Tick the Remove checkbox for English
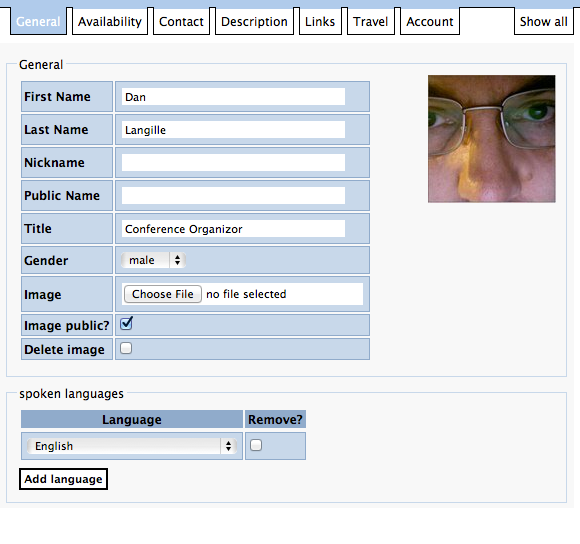 click(256, 445)
